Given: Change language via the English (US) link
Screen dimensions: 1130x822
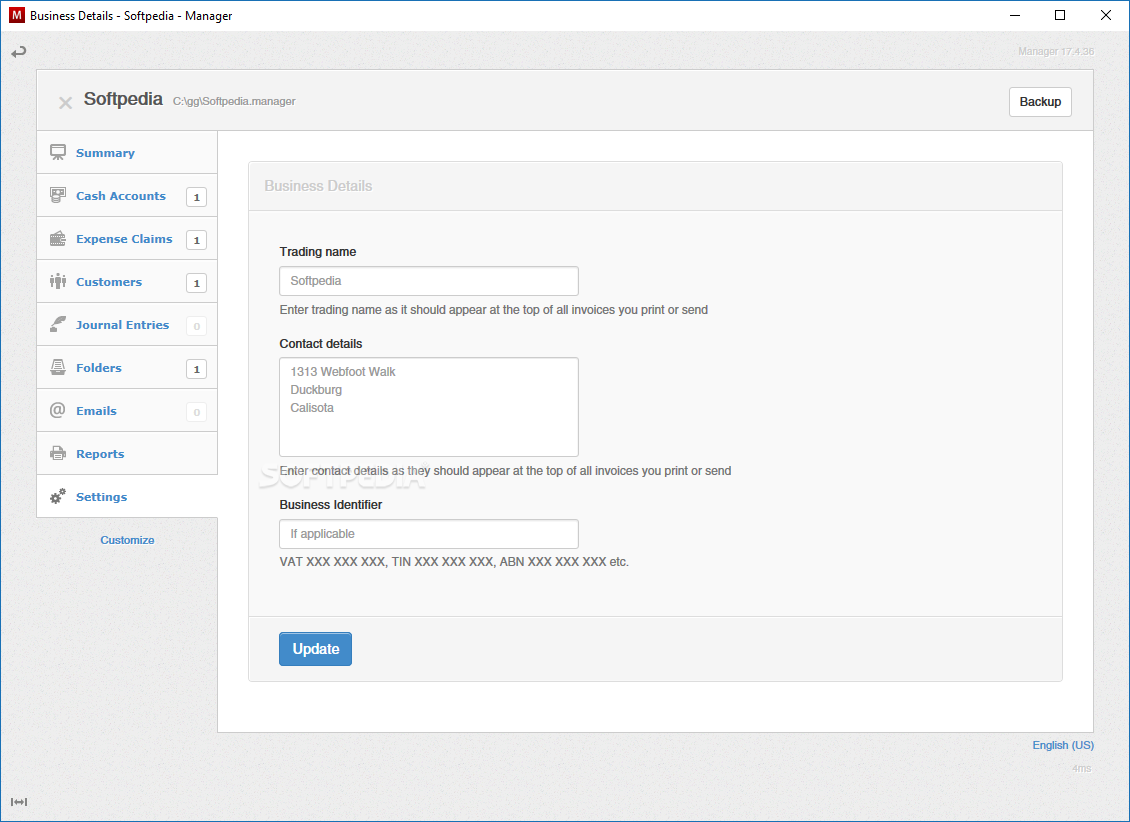Looking at the screenshot, I should coord(1063,745).
